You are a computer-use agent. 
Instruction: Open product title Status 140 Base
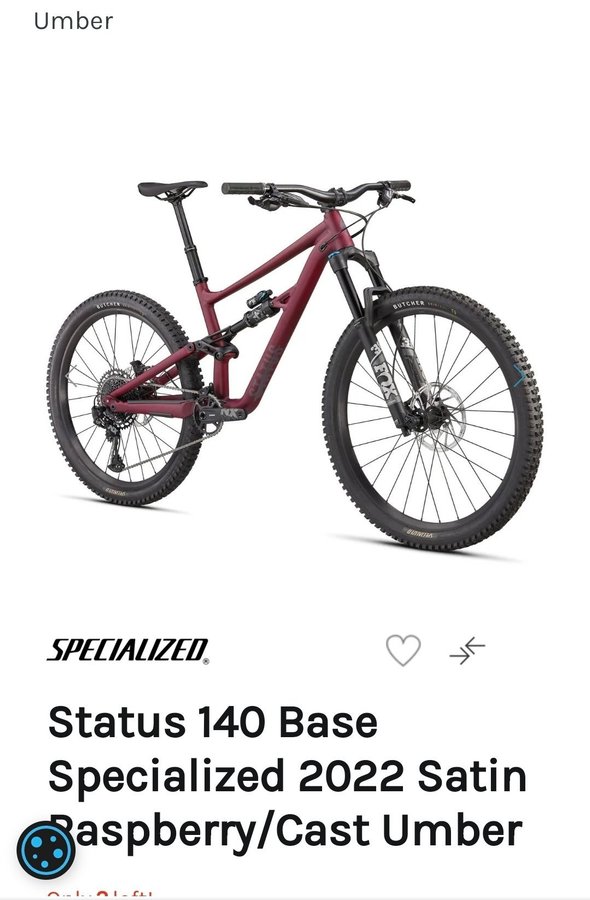click(x=213, y=722)
